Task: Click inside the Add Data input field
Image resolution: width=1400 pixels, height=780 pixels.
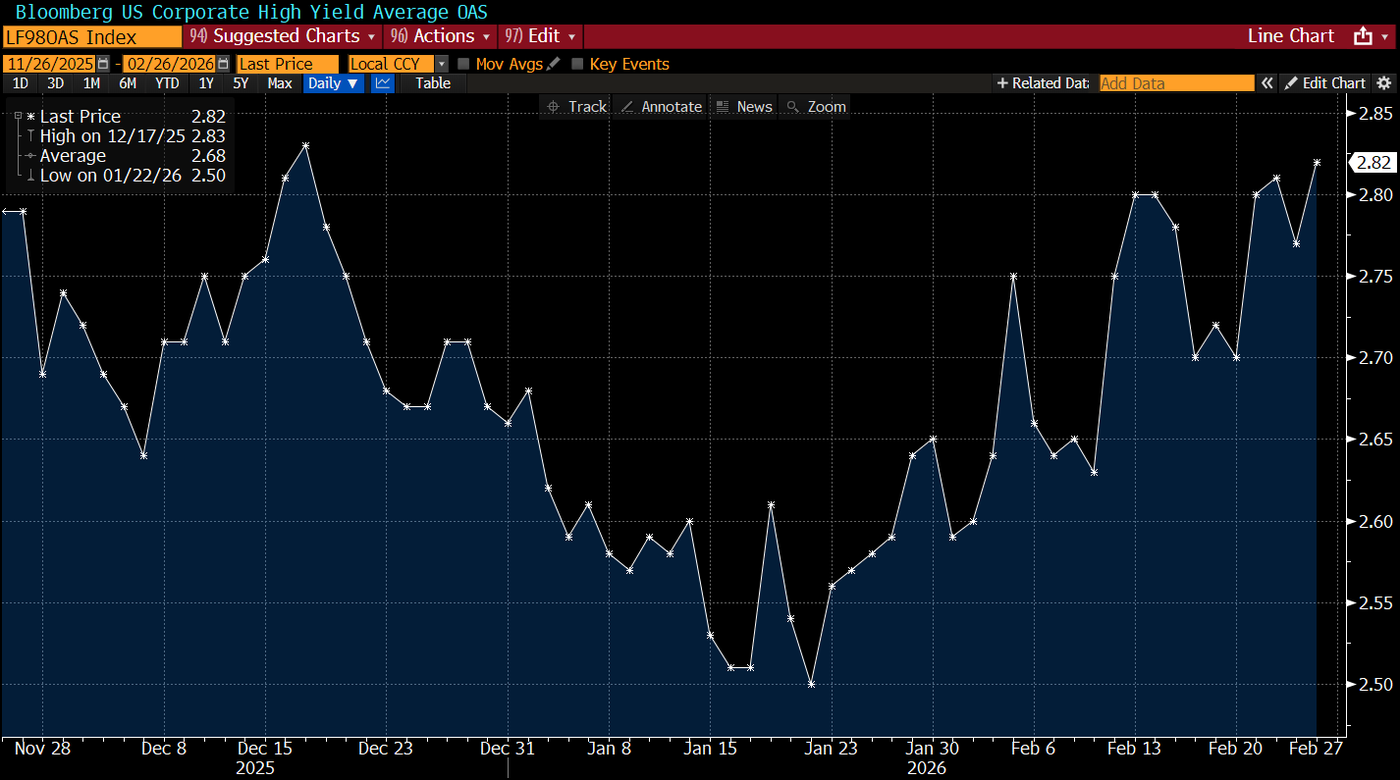Action: pos(1176,84)
